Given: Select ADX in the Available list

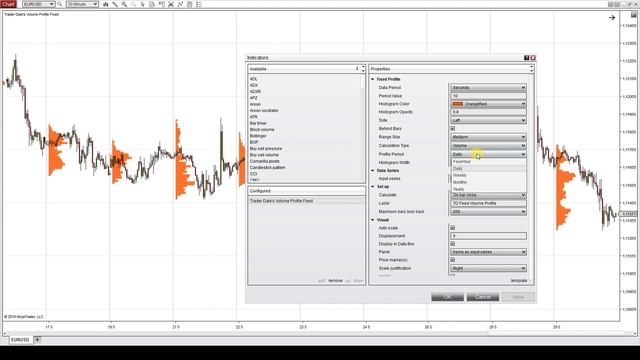Looking at the screenshot, I should (x=254, y=85).
